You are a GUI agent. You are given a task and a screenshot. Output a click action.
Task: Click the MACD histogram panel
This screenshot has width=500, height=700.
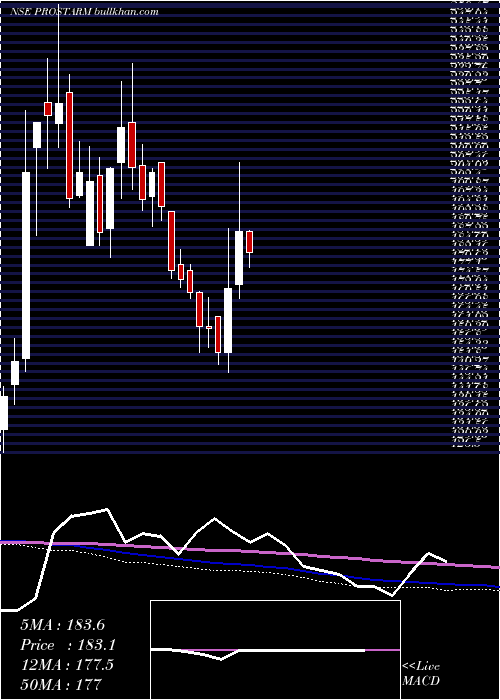(x=275, y=650)
